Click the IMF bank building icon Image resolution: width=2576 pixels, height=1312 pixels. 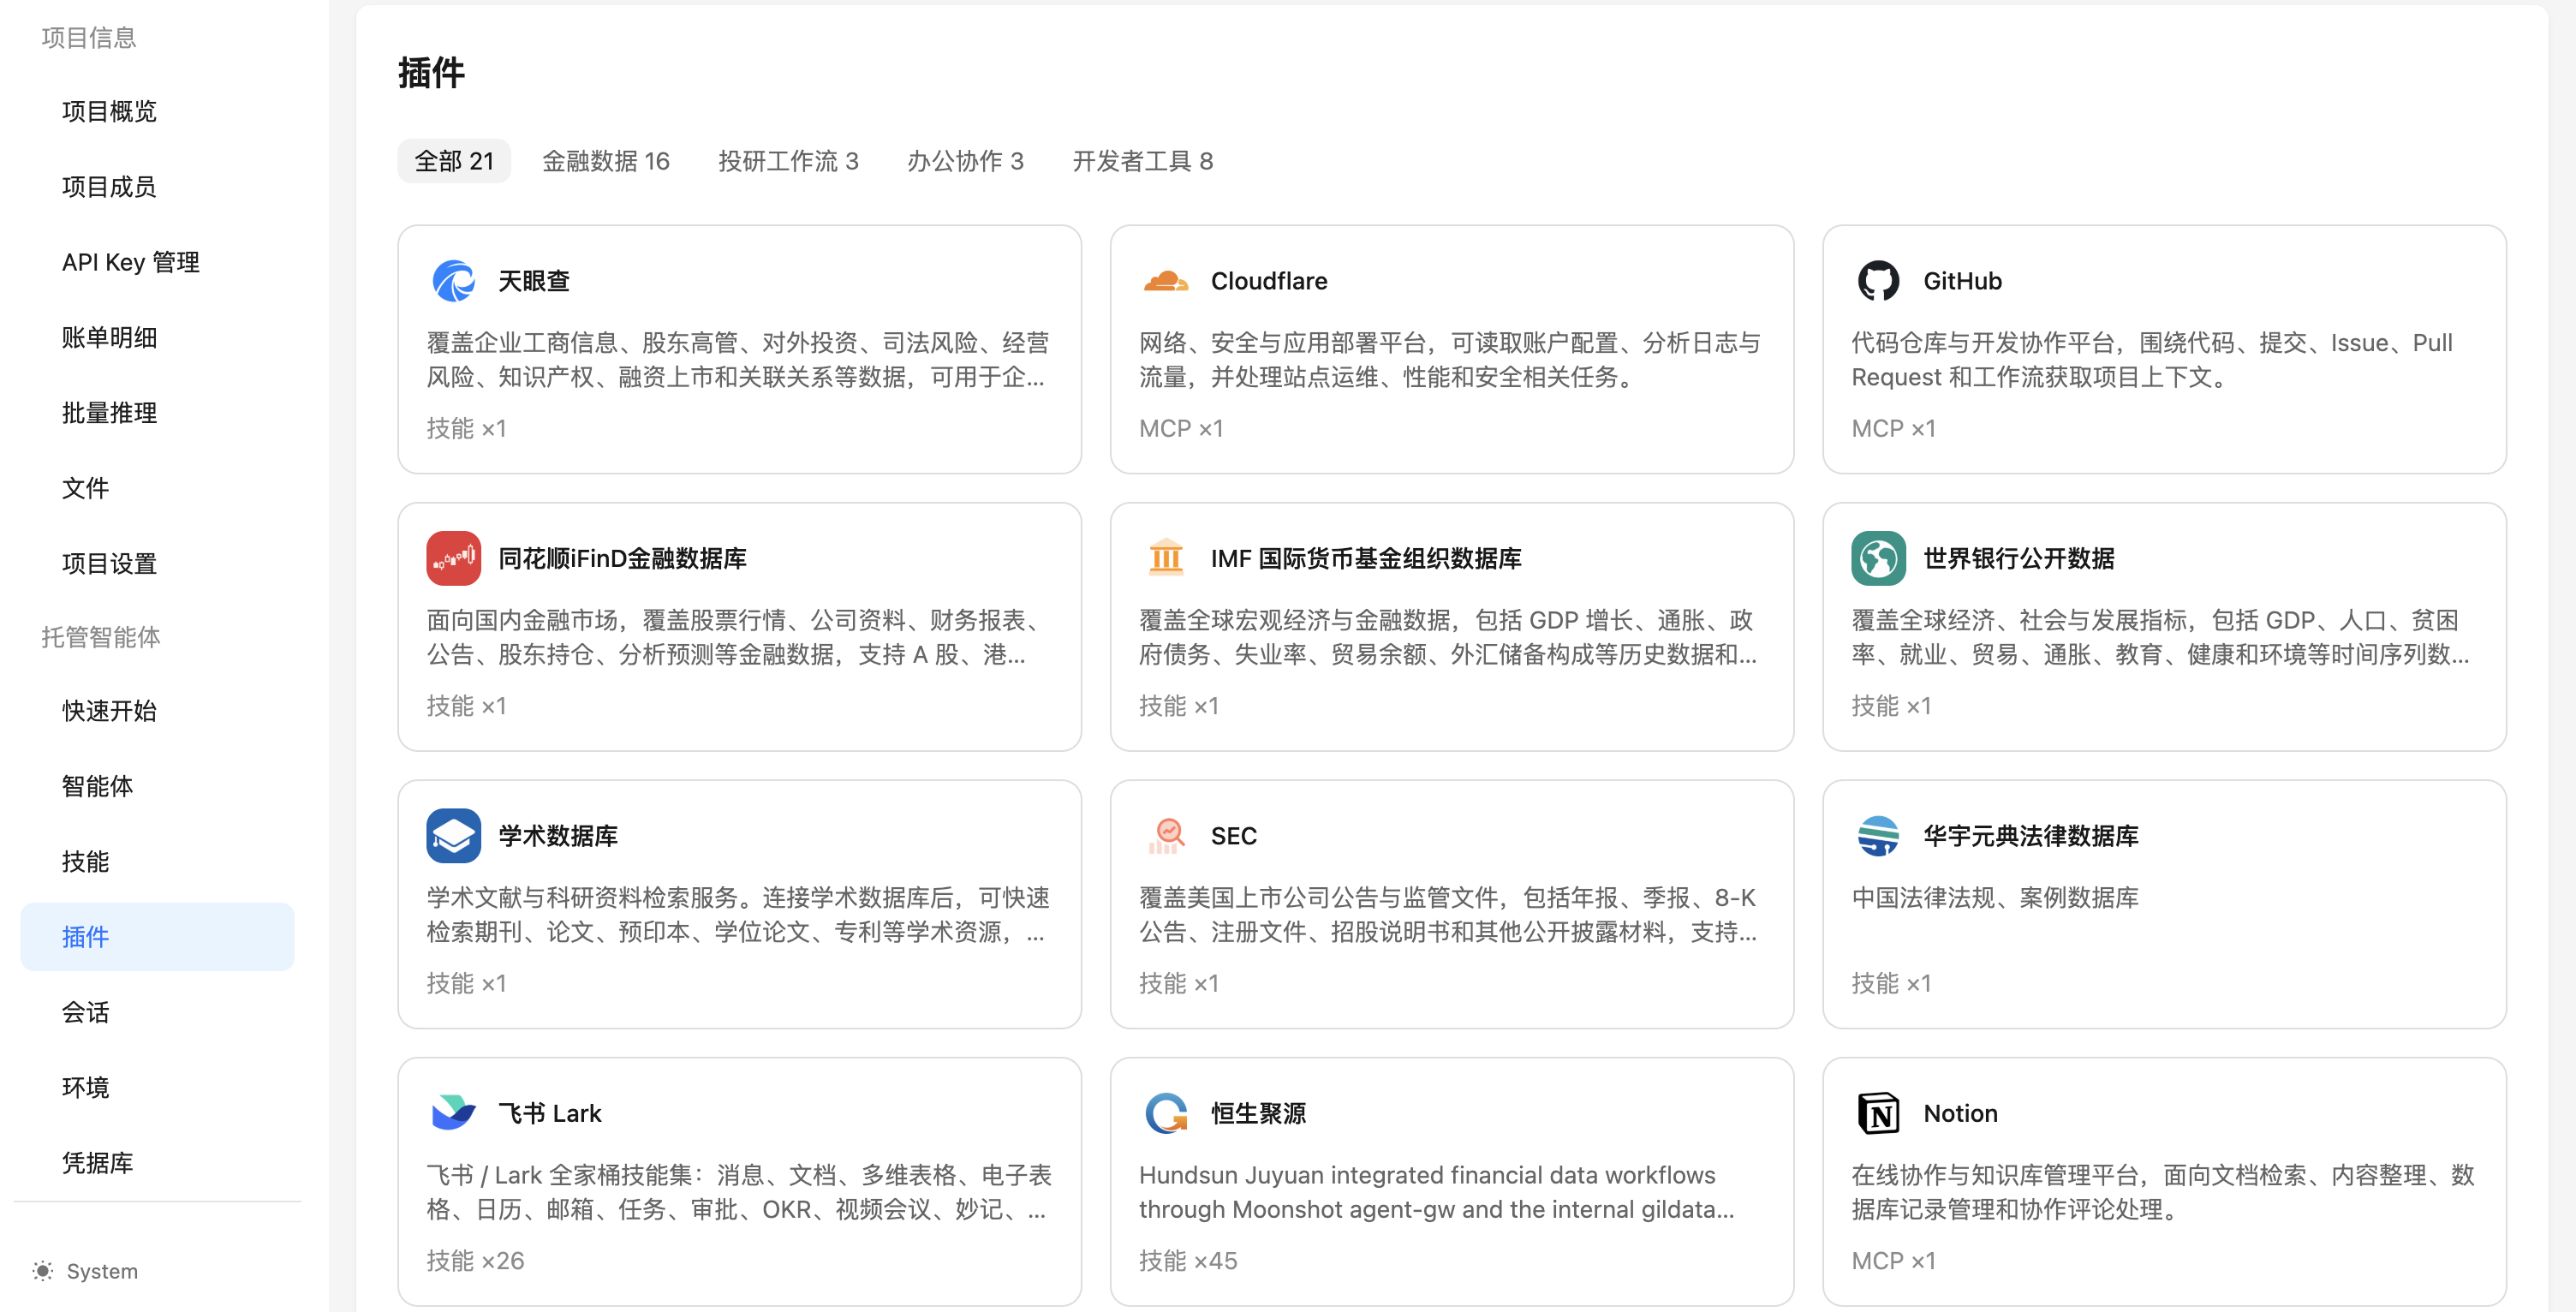click(1165, 558)
